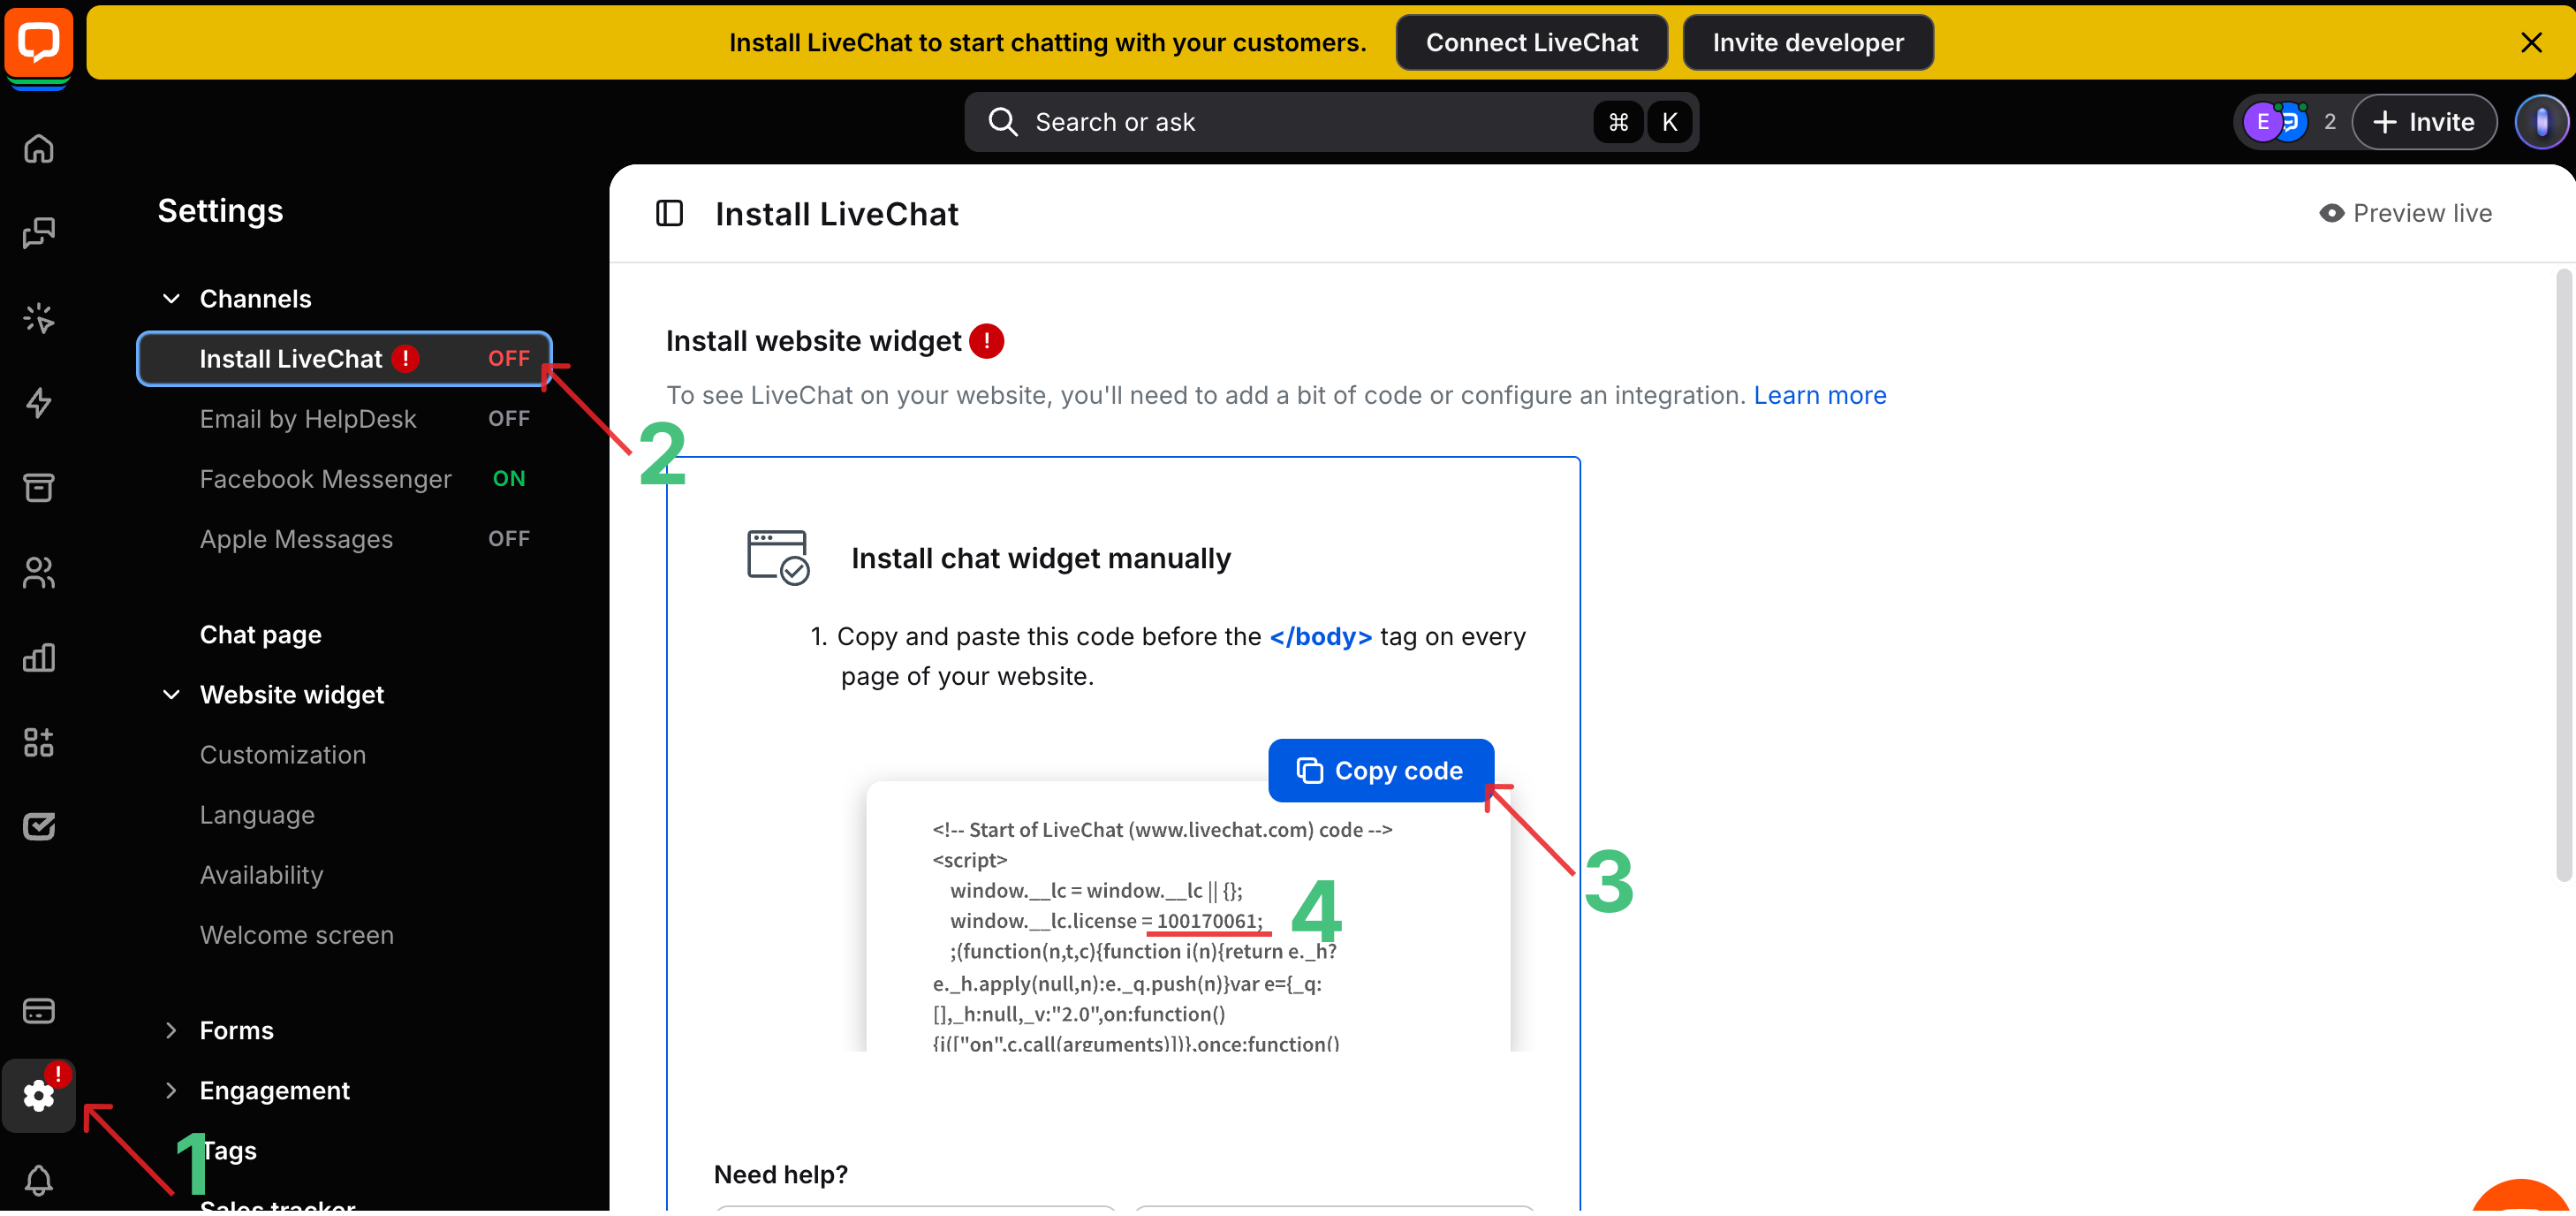Open the Home icon in sidebar
This screenshot has height=1216, width=2576.
(x=38, y=148)
